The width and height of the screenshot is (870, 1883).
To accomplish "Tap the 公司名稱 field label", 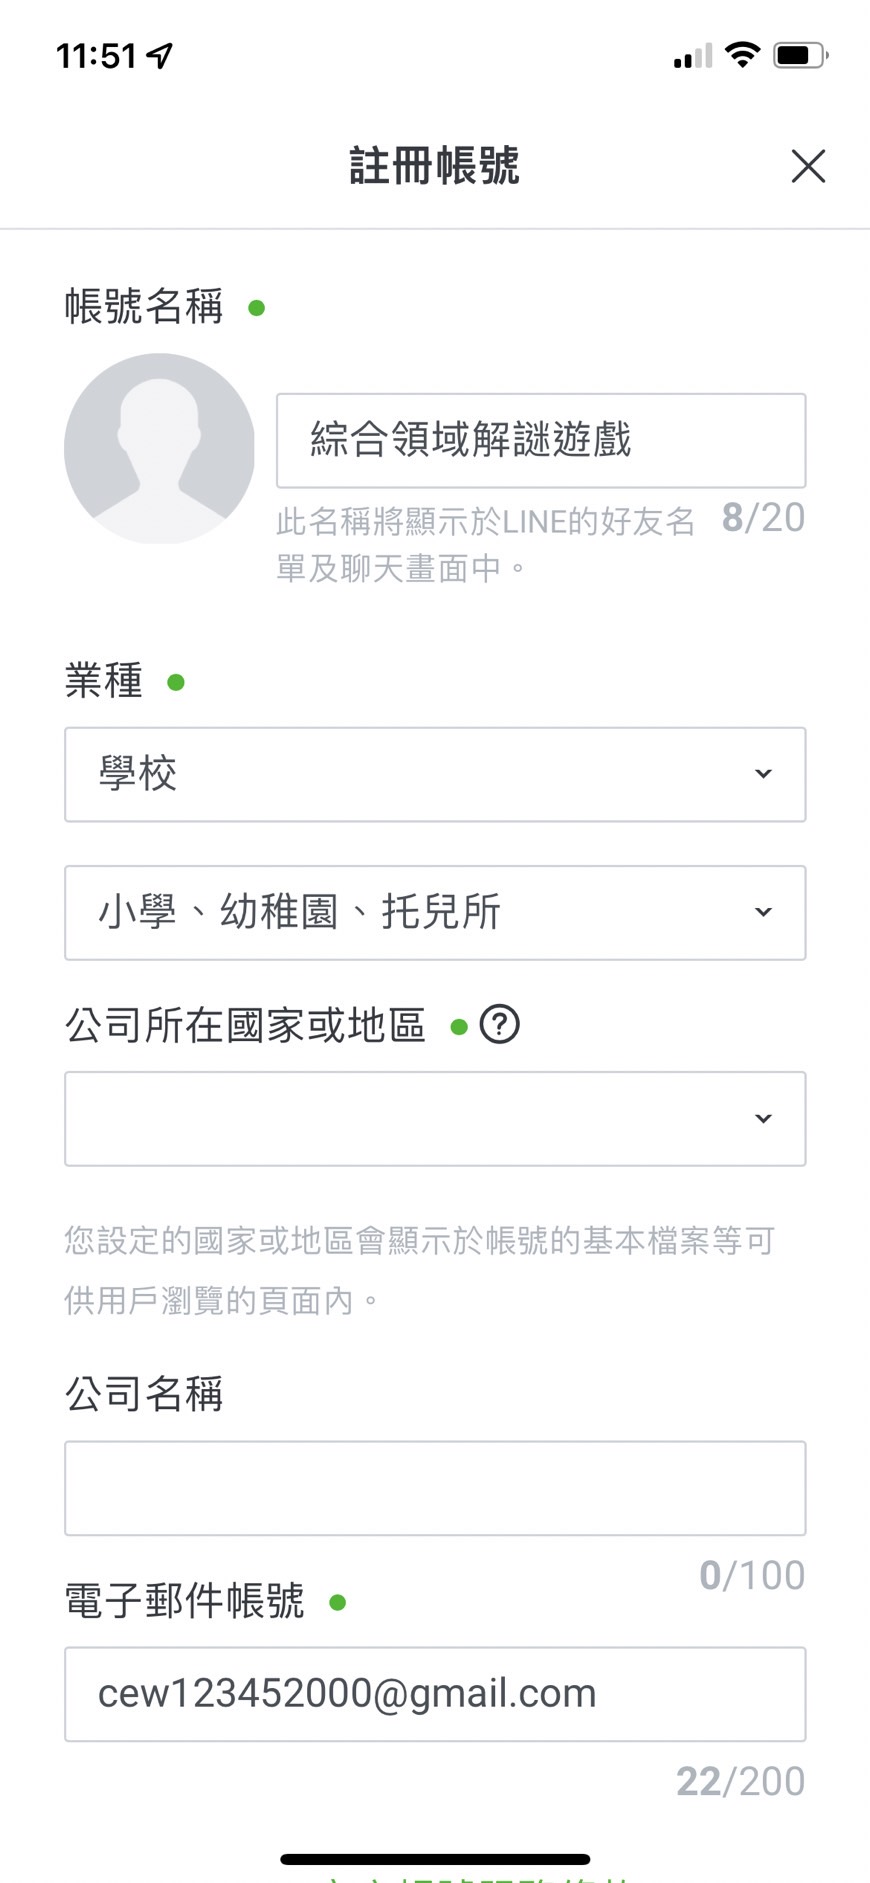I will (144, 1393).
